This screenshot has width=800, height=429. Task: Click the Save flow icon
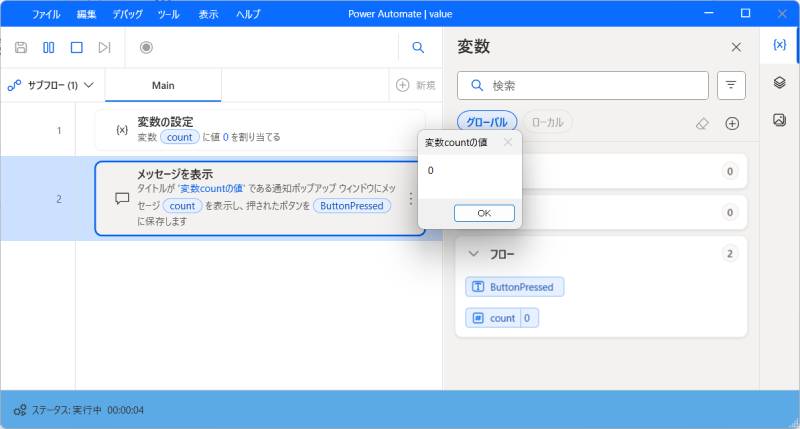click(x=21, y=47)
